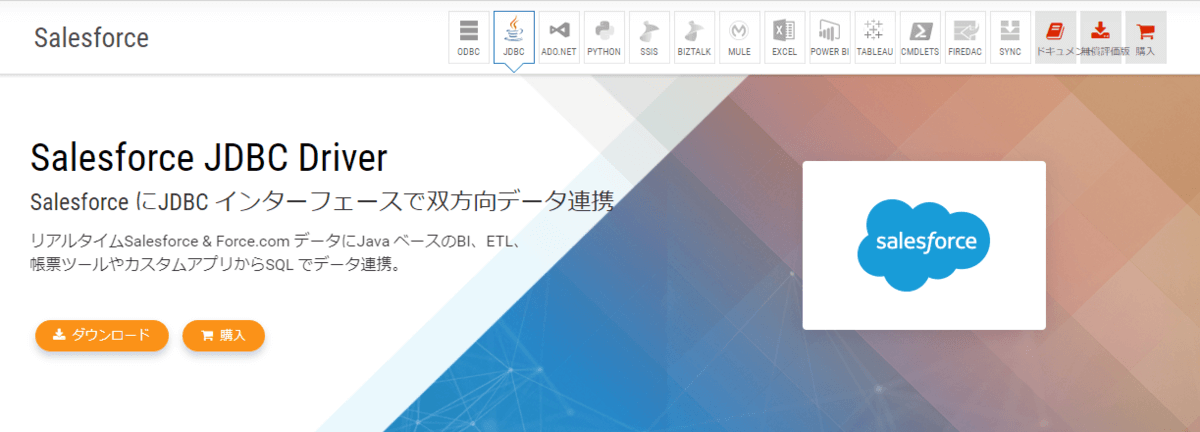This screenshot has width=1200, height=432.
Task: Click the red shopping cart purchase icon
Action: [1145, 37]
